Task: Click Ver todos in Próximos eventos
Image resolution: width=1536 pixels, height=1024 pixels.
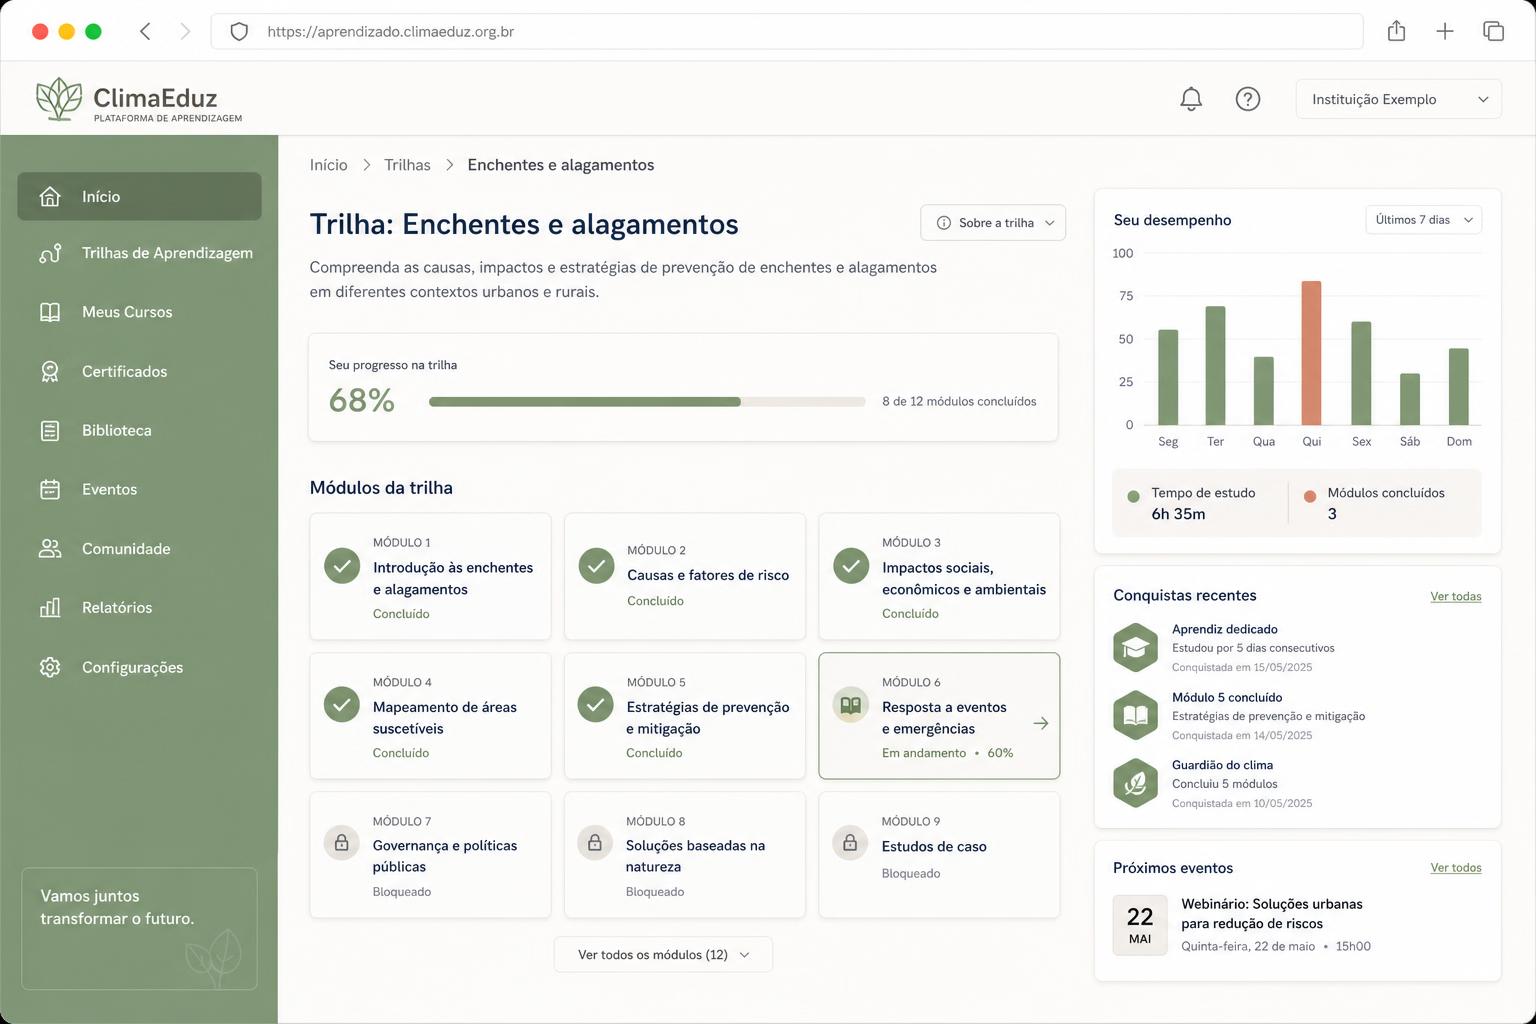Action: click(x=1456, y=868)
